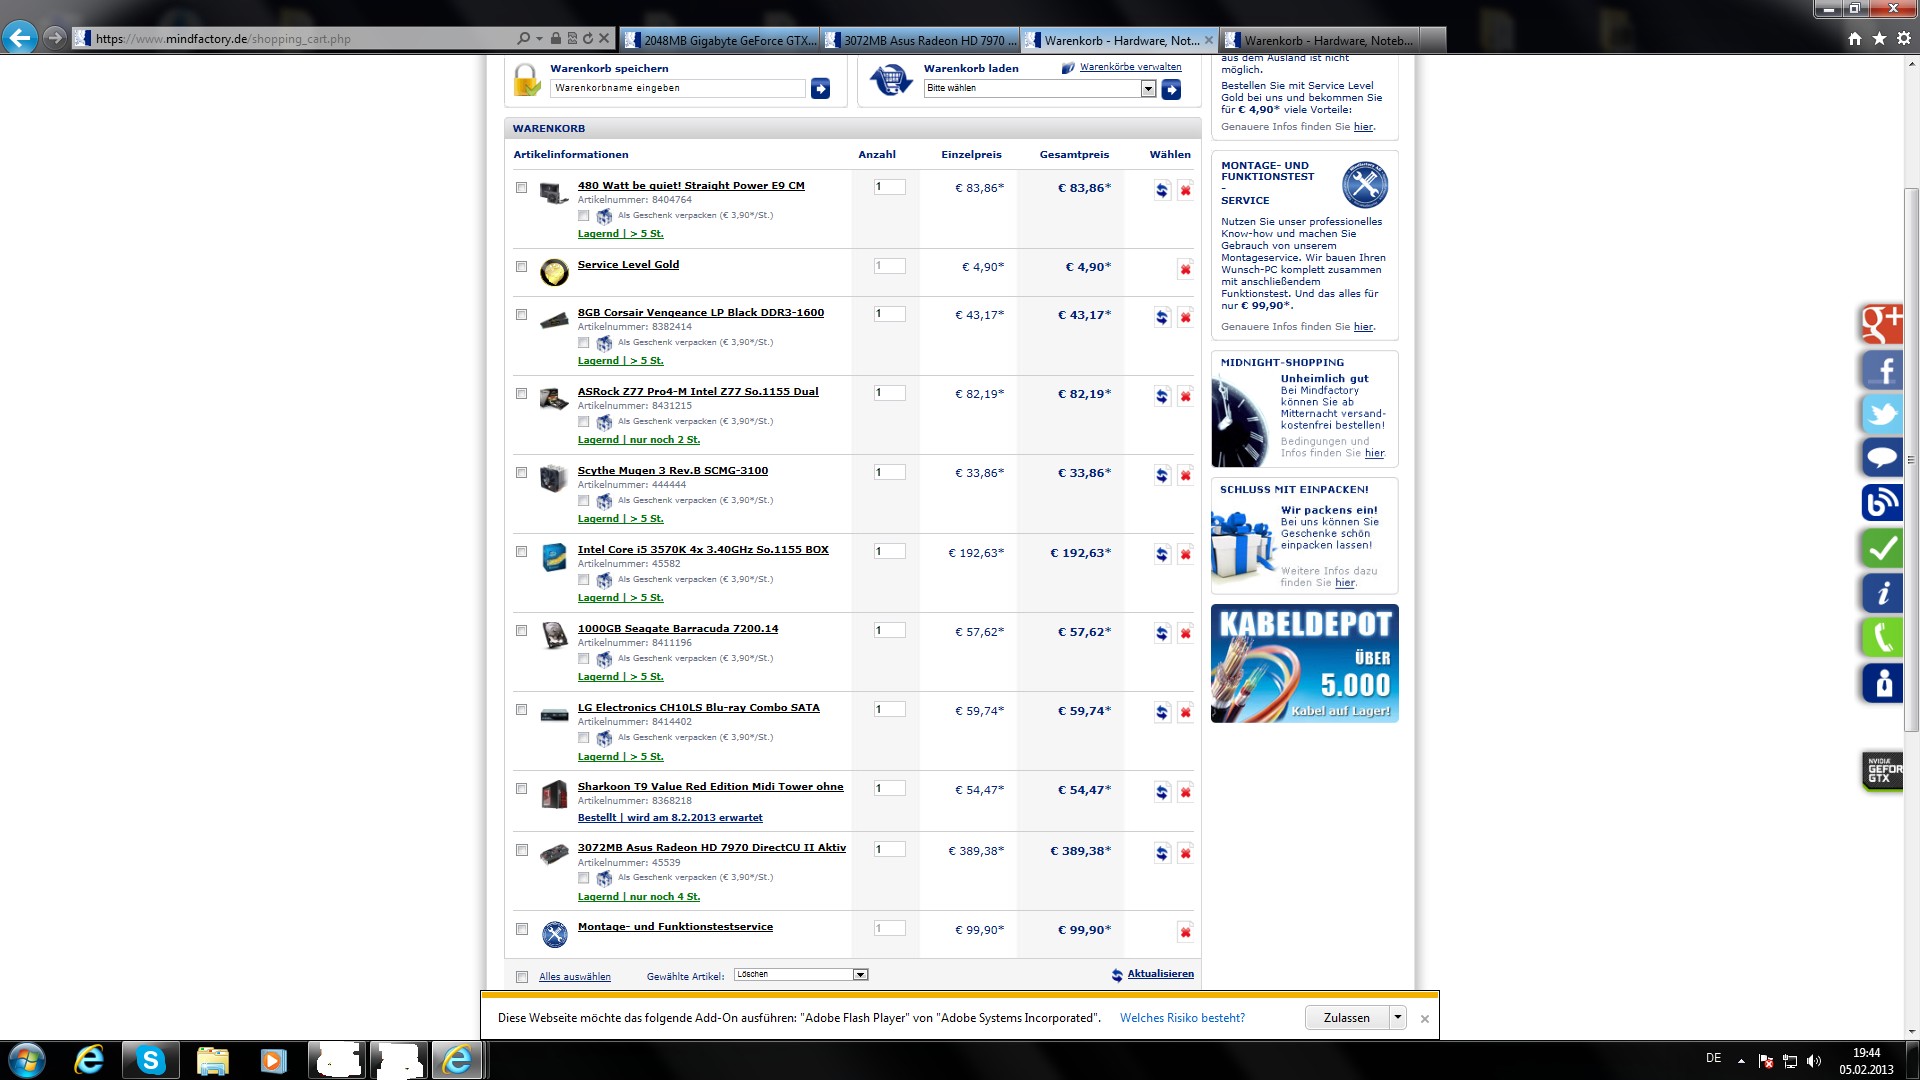Click the Aktualisieren link
This screenshot has width=1920, height=1080.
click(x=1160, y=974)
